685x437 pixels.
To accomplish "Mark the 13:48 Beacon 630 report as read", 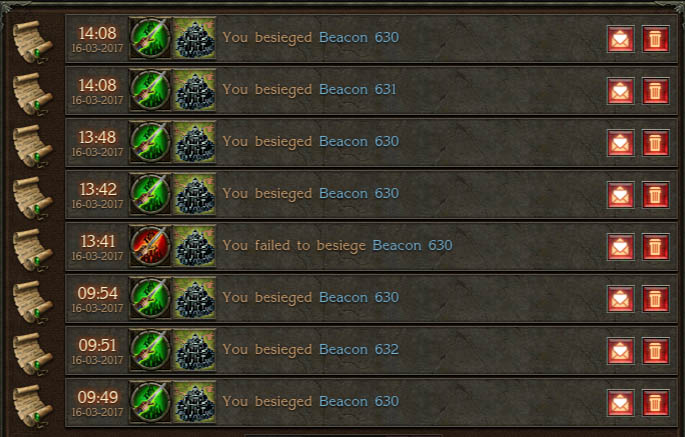I will [620, 143].
